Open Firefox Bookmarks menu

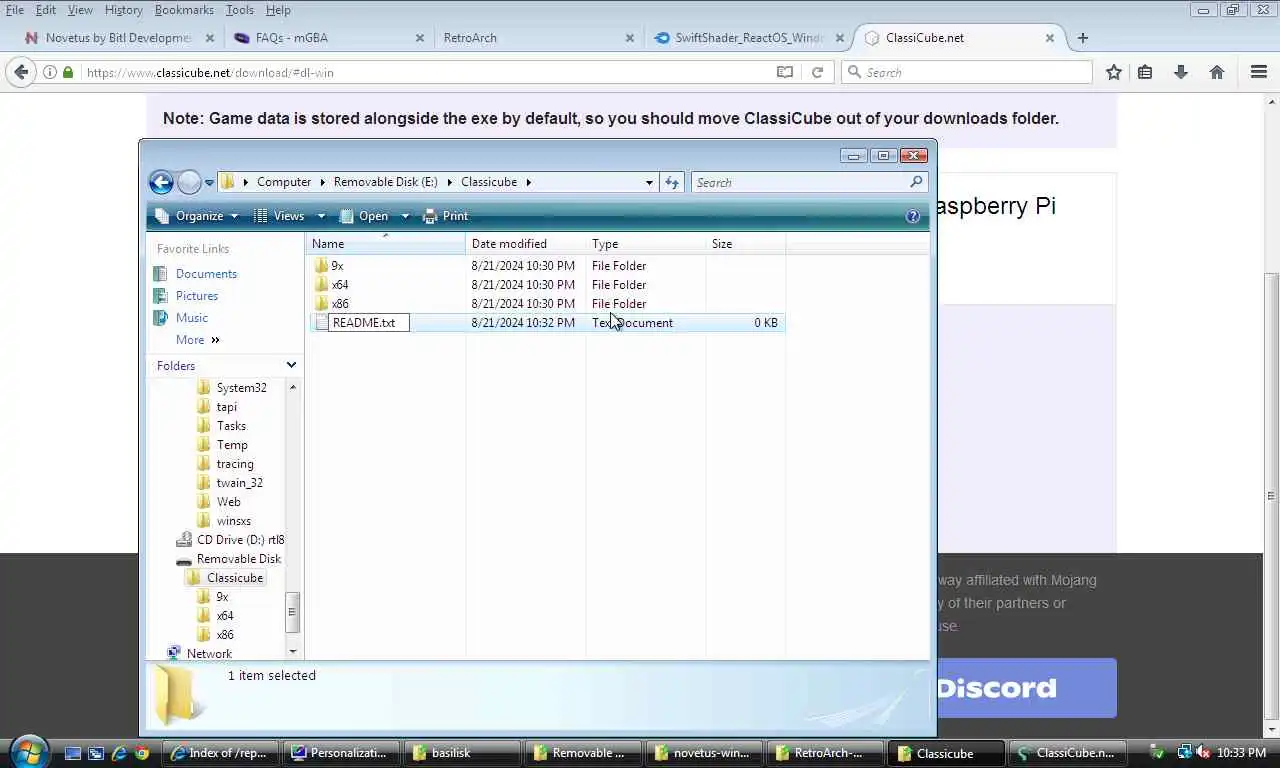[184, 10]
